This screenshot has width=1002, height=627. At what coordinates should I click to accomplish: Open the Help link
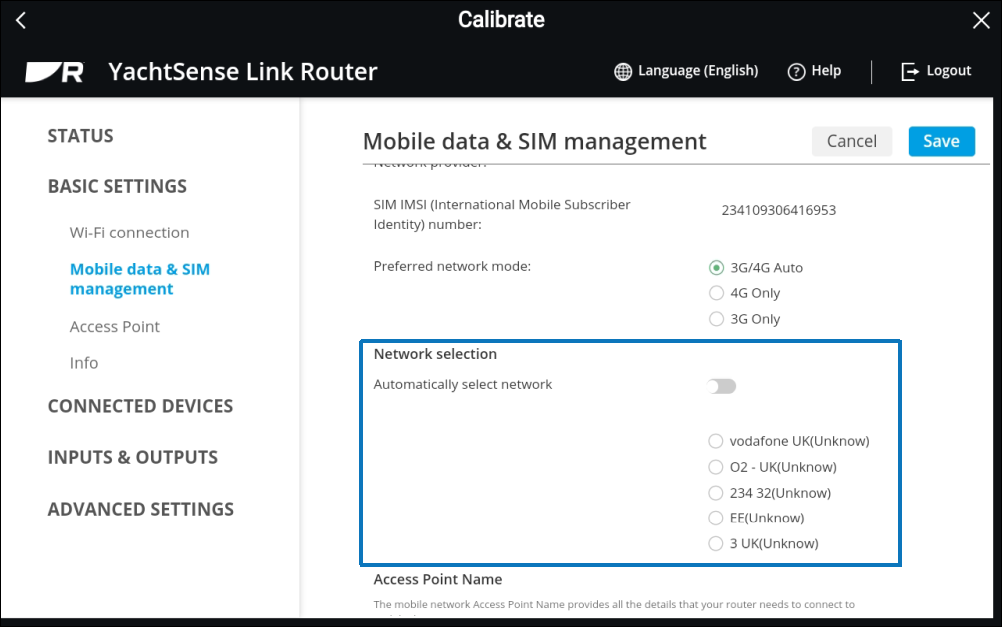pyautogui.click(x=826, y=70)
